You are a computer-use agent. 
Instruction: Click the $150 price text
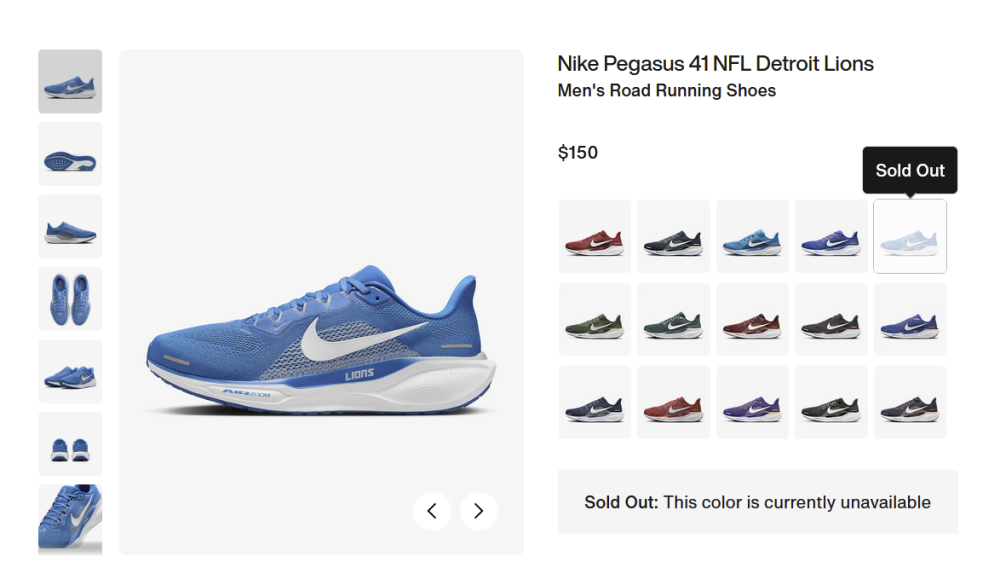578,153
